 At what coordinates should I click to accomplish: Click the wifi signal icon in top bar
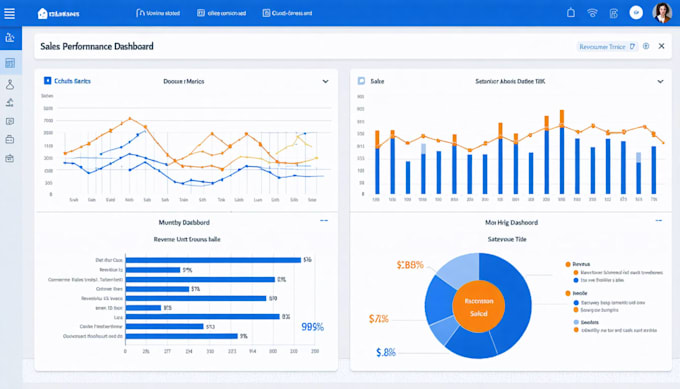coord(592,13)
